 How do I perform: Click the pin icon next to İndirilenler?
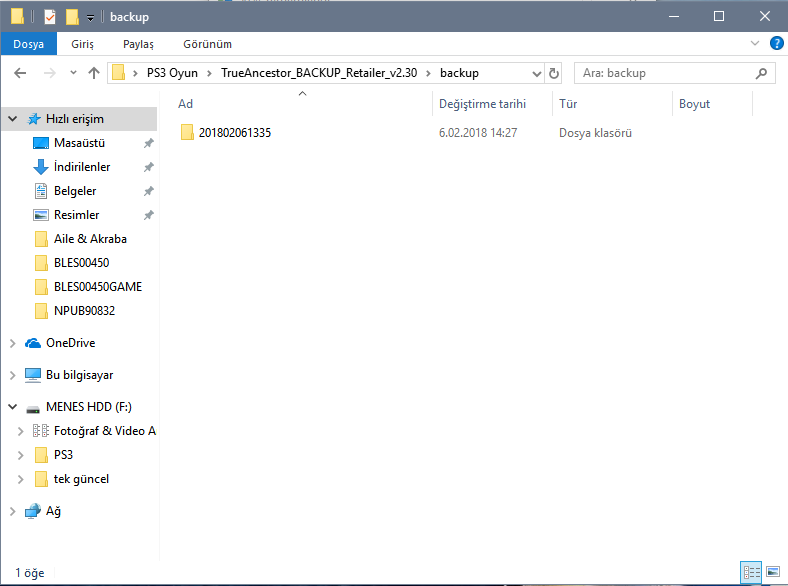click(148, 167)
